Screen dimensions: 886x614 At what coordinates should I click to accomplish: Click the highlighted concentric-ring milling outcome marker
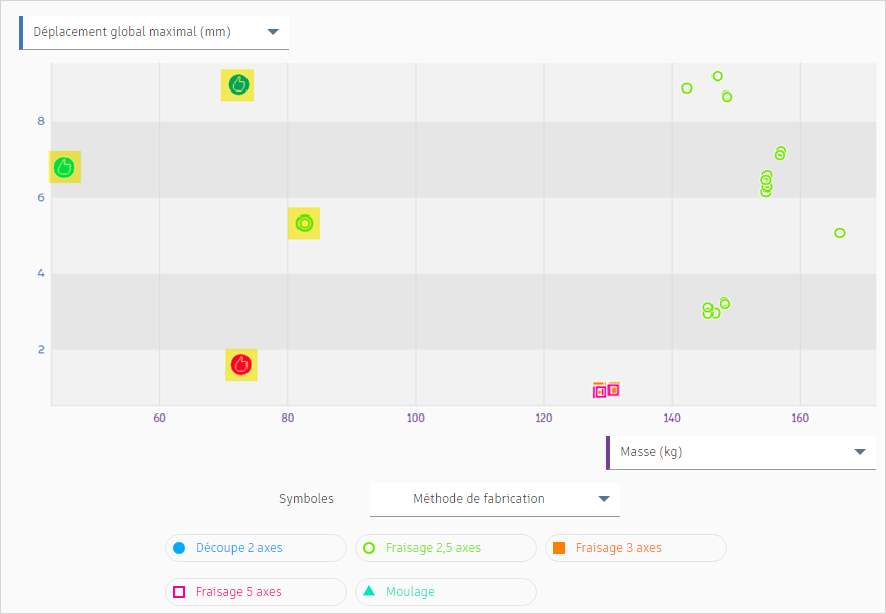click(303, 223)
